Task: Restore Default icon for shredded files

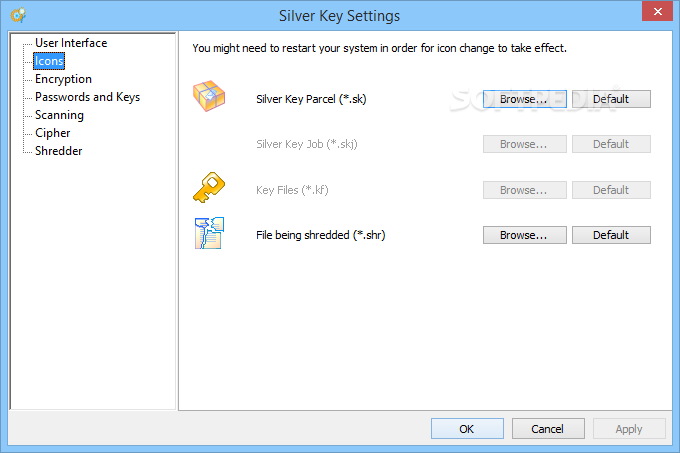Action: (611, 235)
